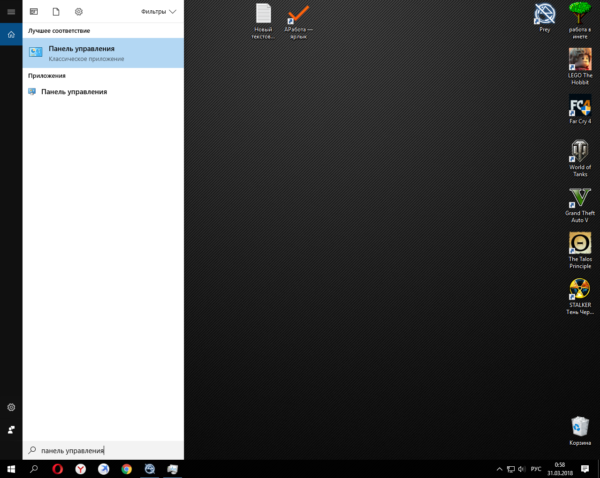Launch Opera from the taskbar
The height and width of the screenshot is (478, 600).
(x=57, y=469)
